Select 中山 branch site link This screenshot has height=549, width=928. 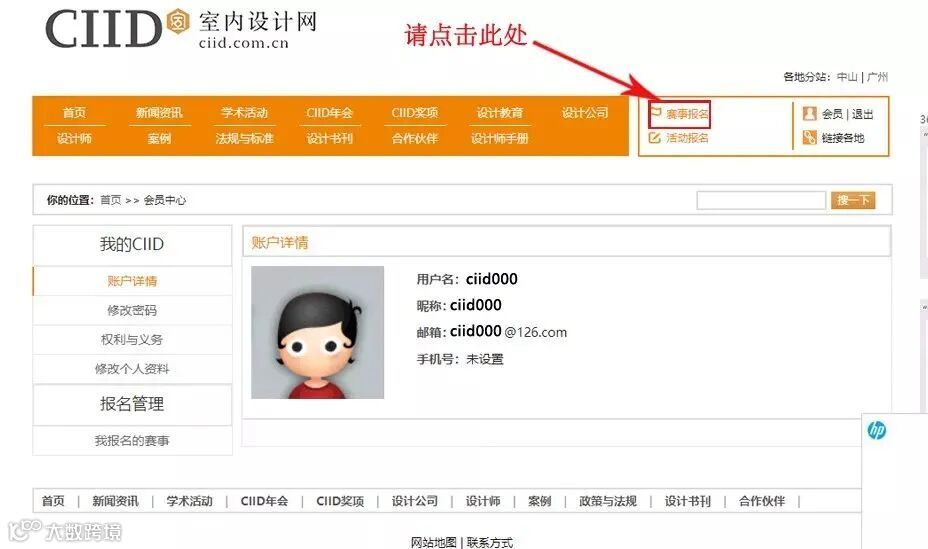pos(848,77)
